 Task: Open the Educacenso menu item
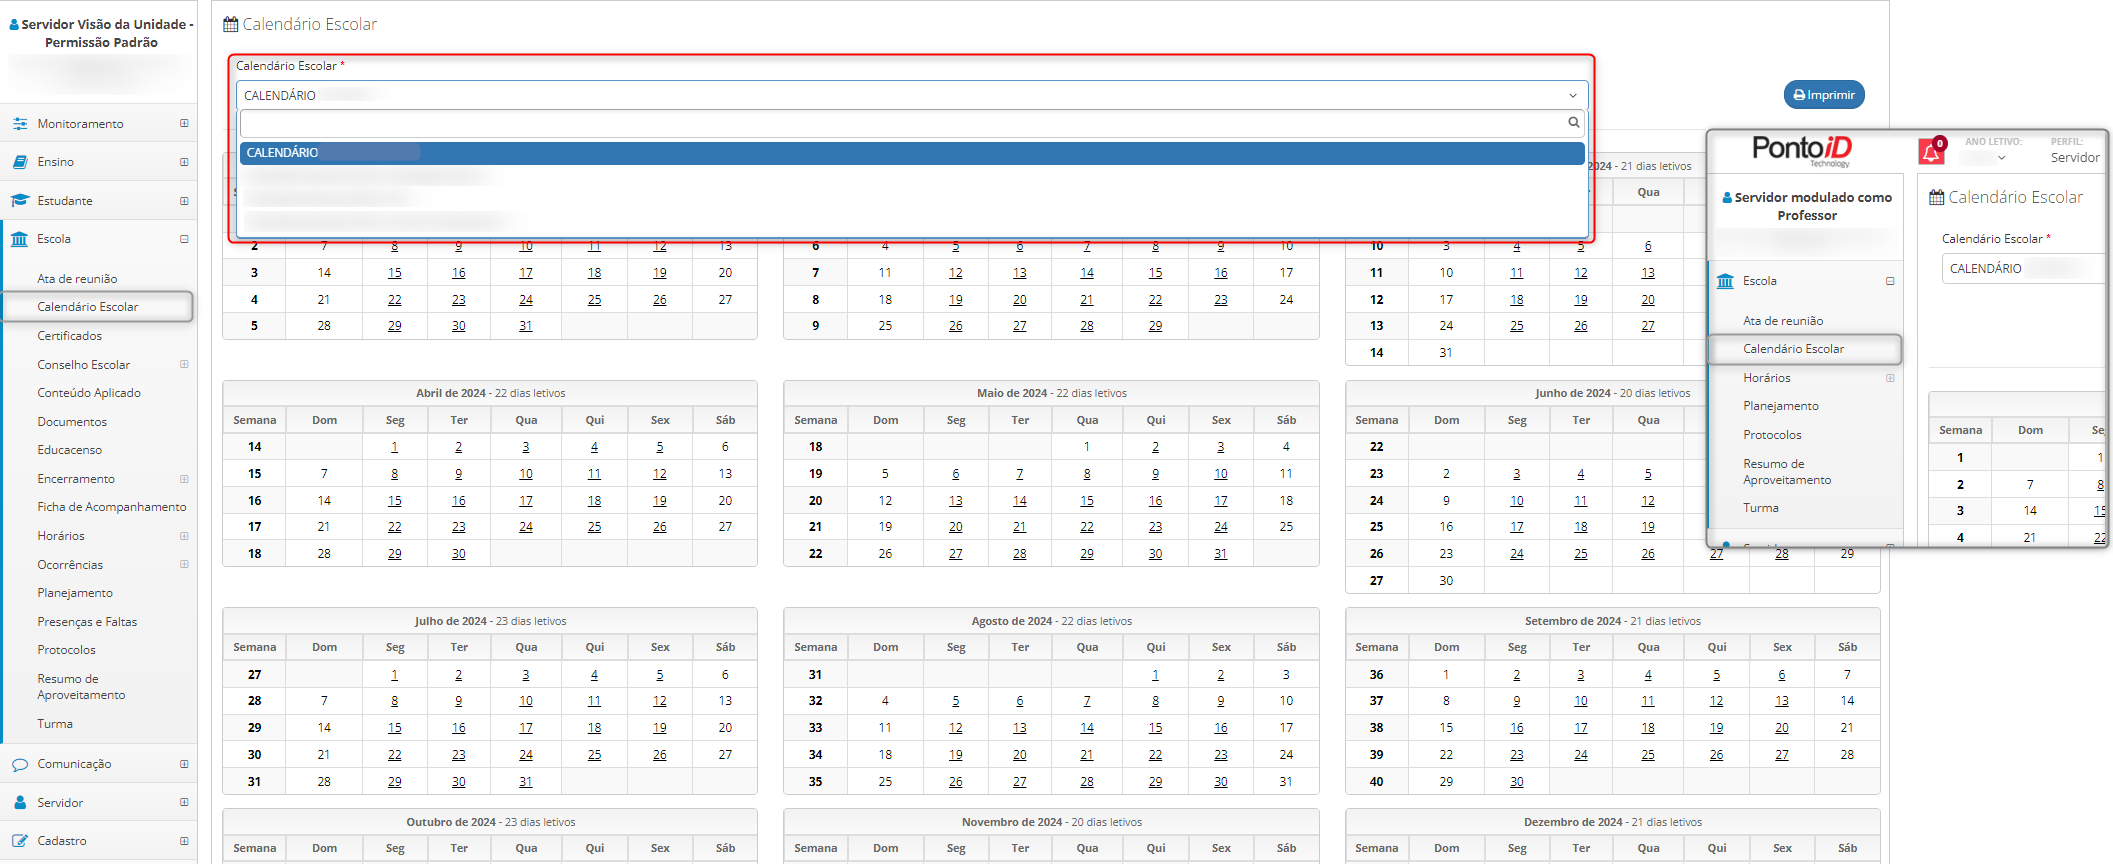pyautogui.click(x=70, y=450)
